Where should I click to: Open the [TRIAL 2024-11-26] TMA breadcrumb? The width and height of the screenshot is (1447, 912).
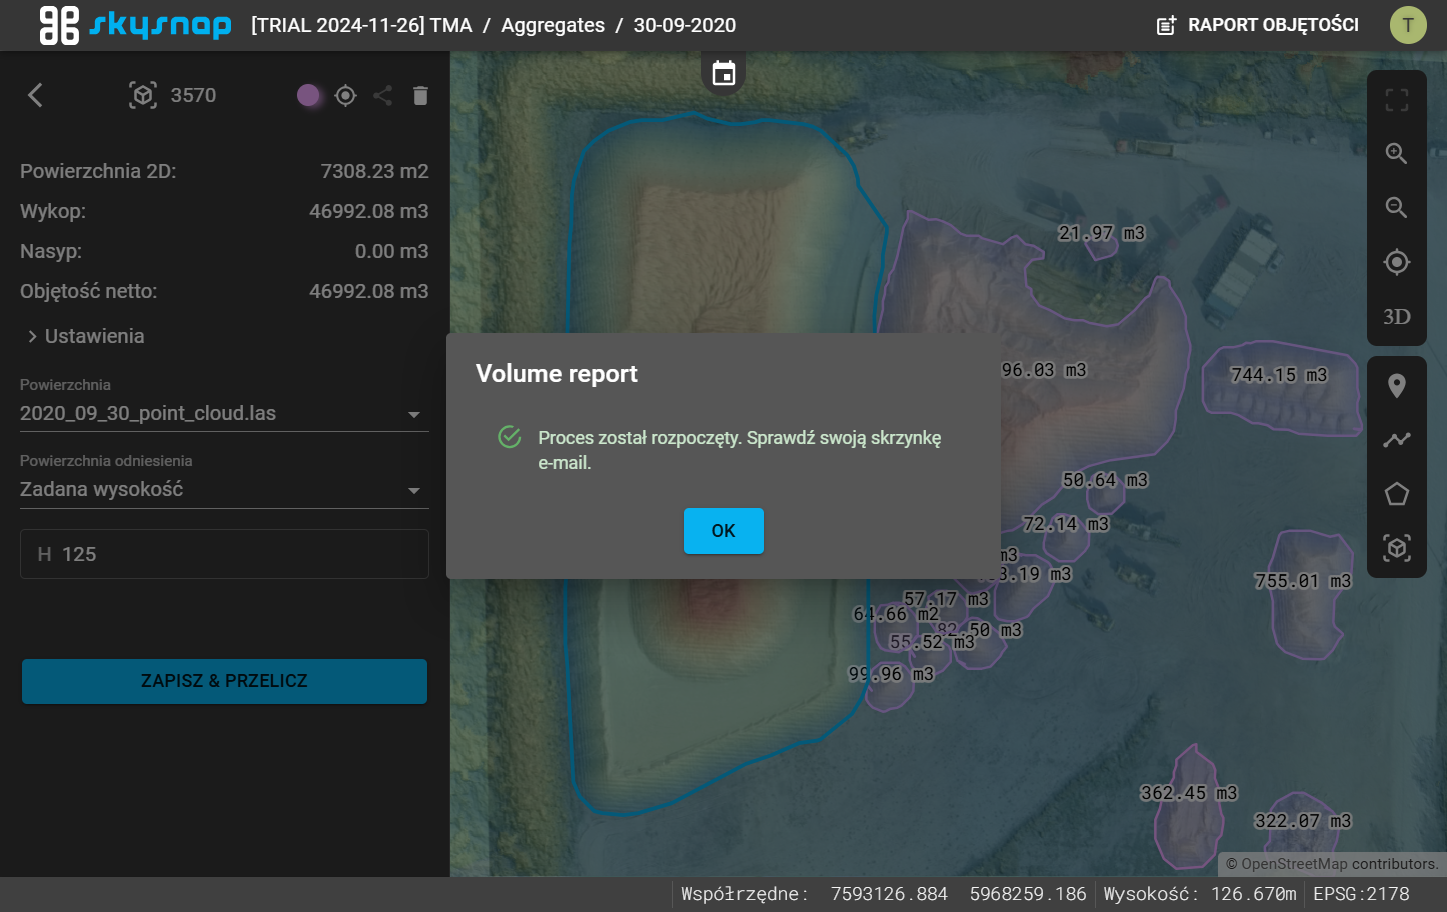[x=362, y=25]
